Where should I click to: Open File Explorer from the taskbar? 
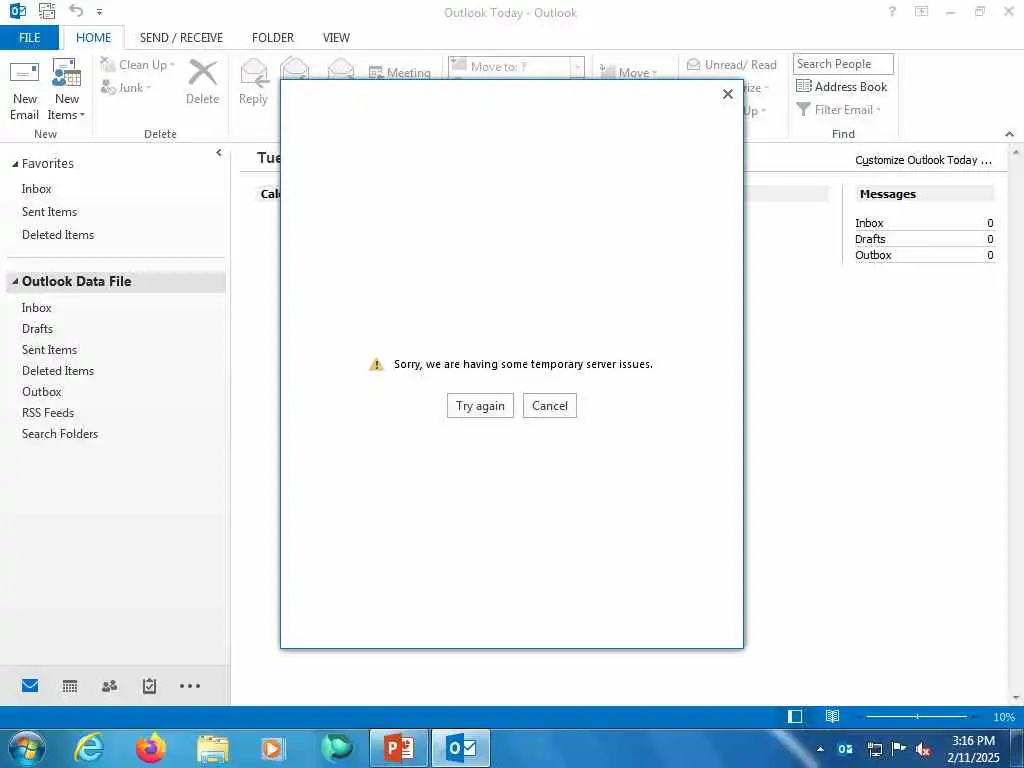coord(213,748)
